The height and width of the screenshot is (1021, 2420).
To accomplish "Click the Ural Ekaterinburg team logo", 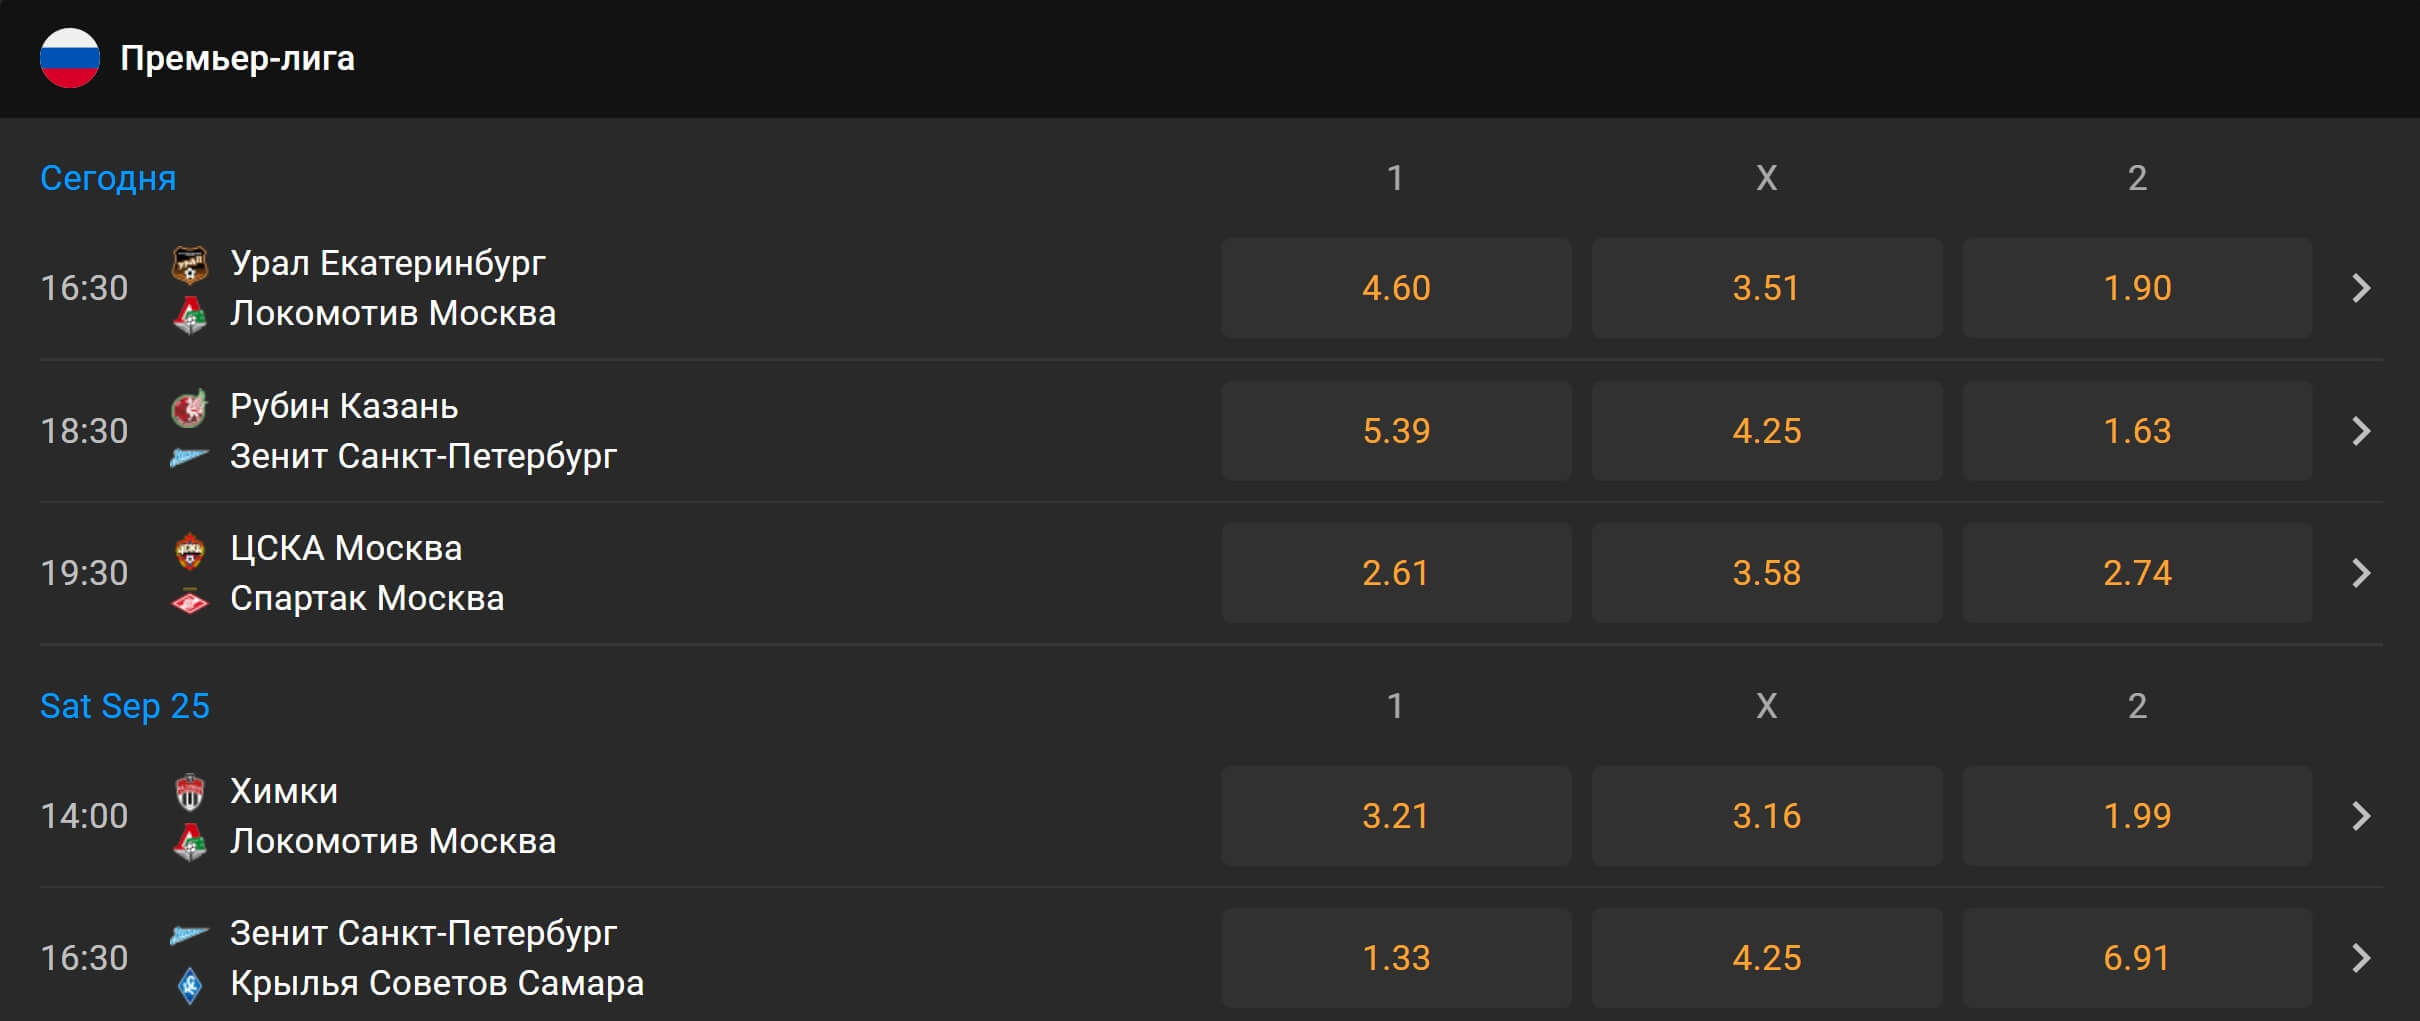I will (x=189, y=264).
